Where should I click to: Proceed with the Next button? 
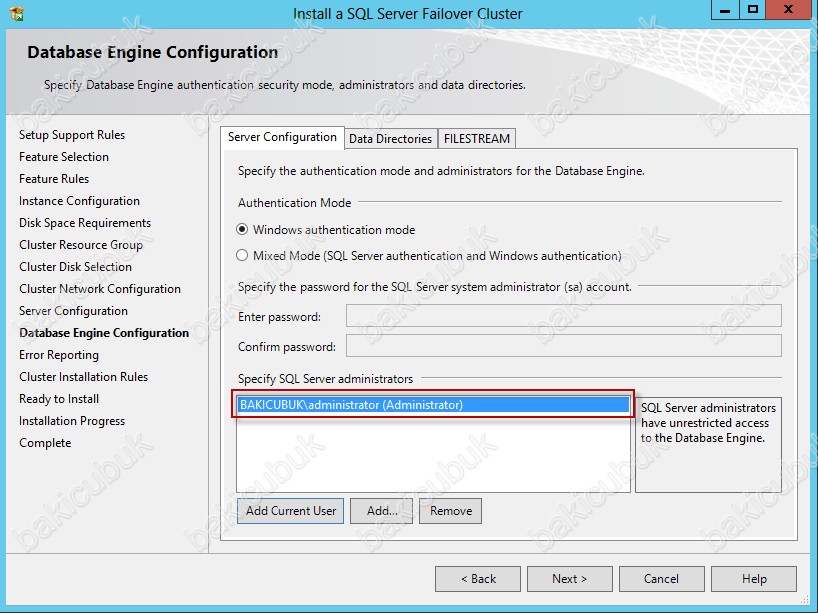click(570, 579)
